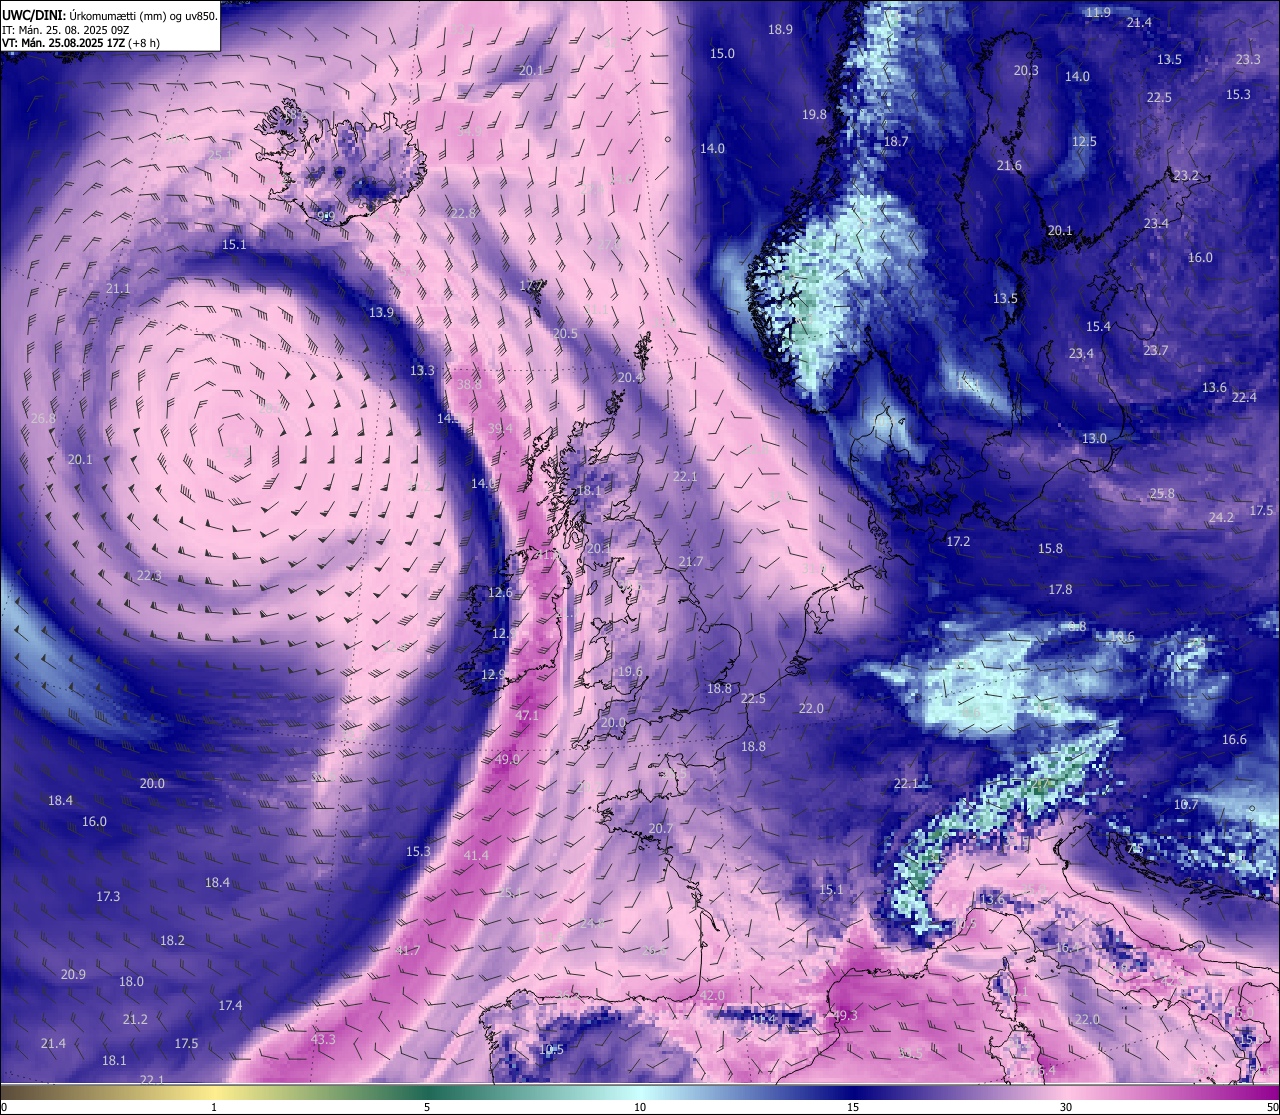Viewport: 1280px width, 1115px height.
Task: Select the '12.9' value label
Action: point(493,675)
